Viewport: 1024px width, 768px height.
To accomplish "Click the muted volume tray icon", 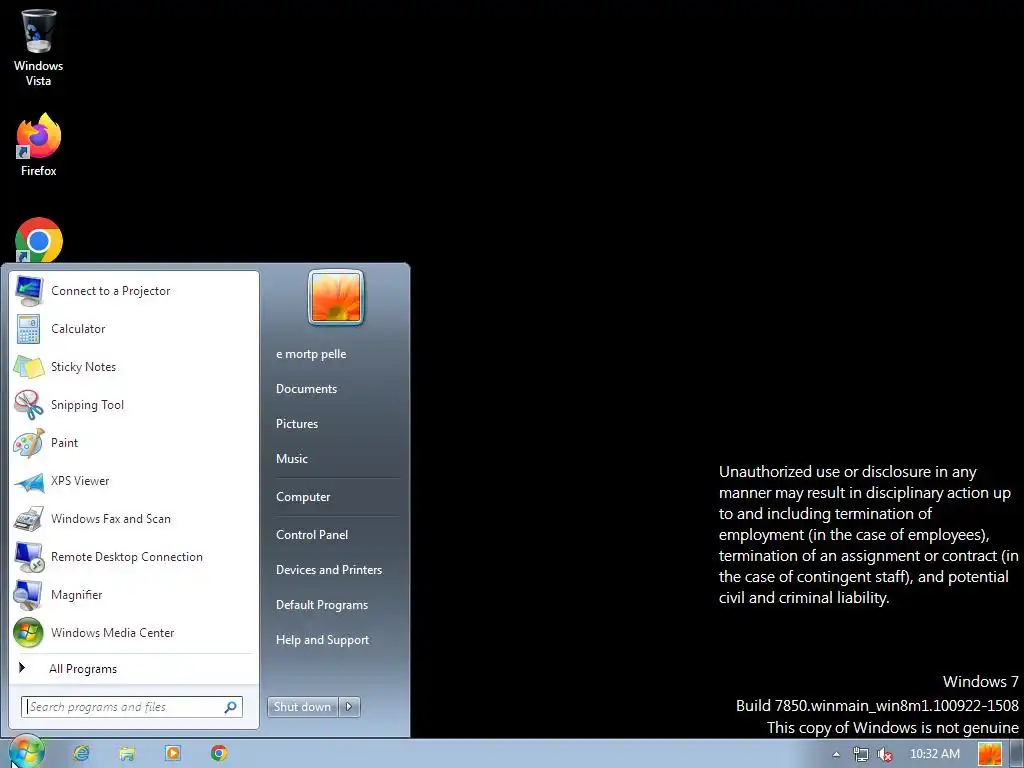I will pos(885,754).
